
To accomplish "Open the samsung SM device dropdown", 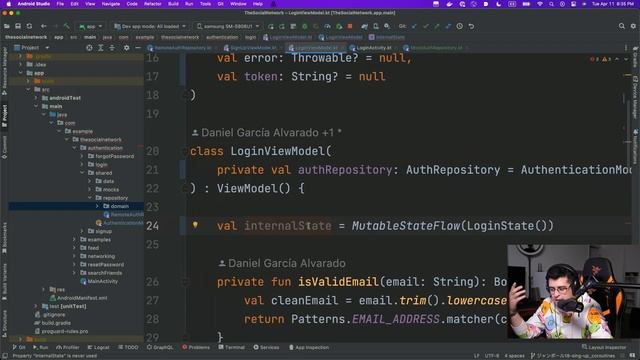I will 228,26.
